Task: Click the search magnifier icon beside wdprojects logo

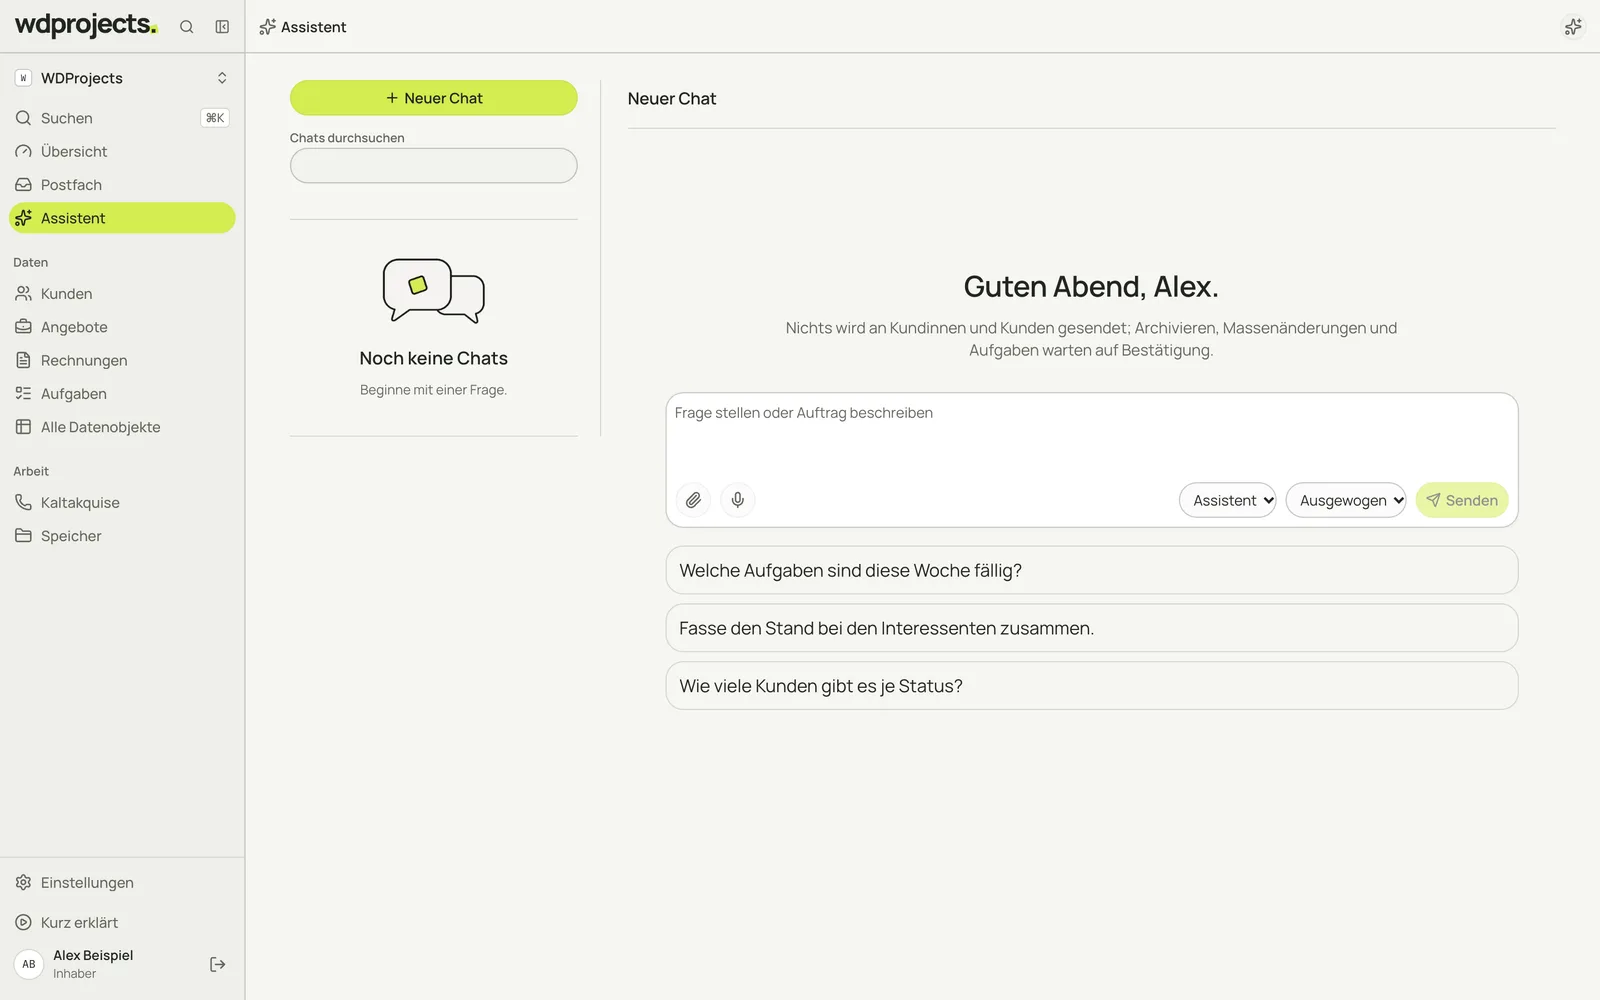Action: (x=186, y=27)
